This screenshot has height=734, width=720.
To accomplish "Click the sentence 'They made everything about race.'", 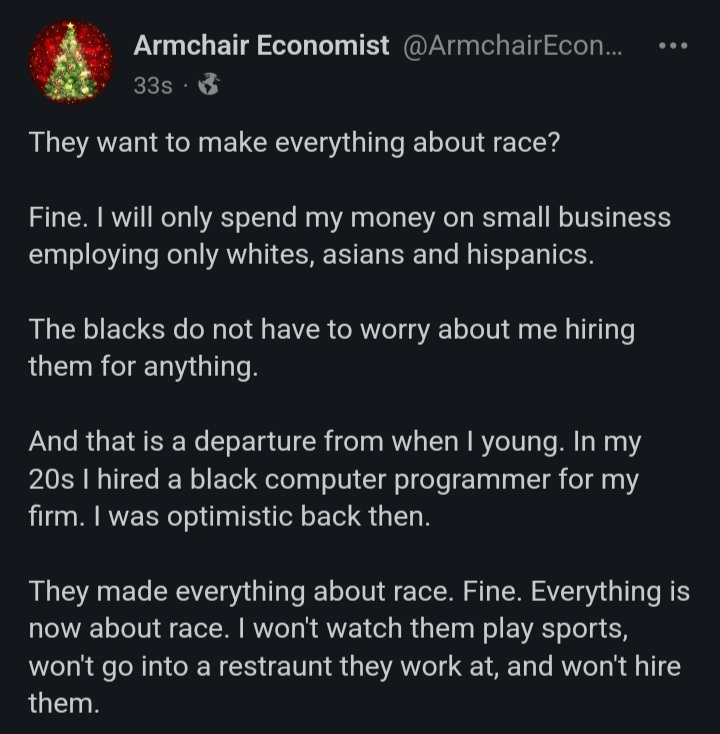I will (x=242, y=592).
